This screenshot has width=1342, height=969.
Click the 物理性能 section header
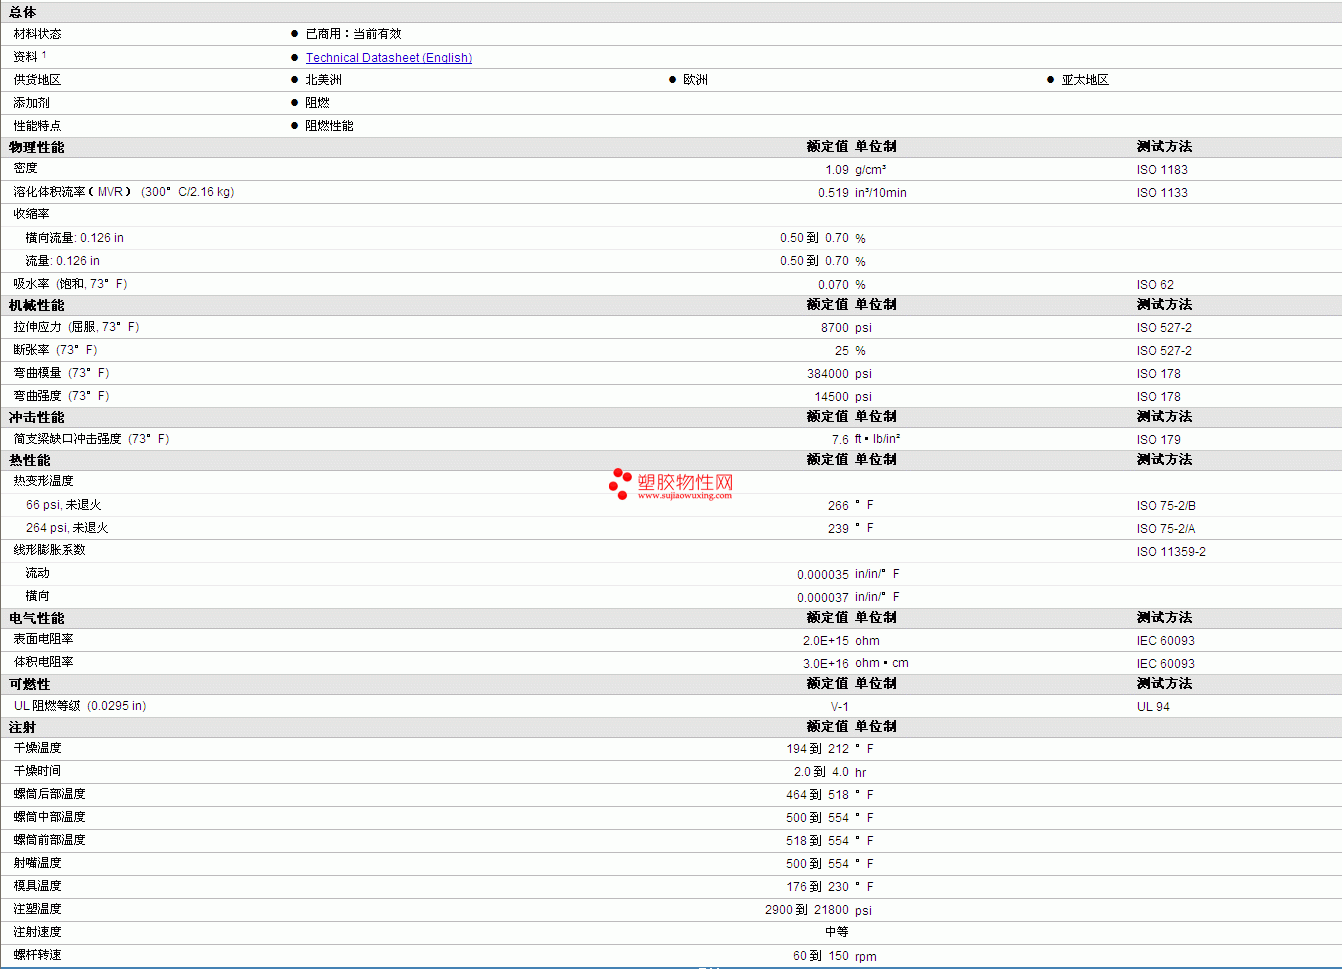click(x=37, y=147)
